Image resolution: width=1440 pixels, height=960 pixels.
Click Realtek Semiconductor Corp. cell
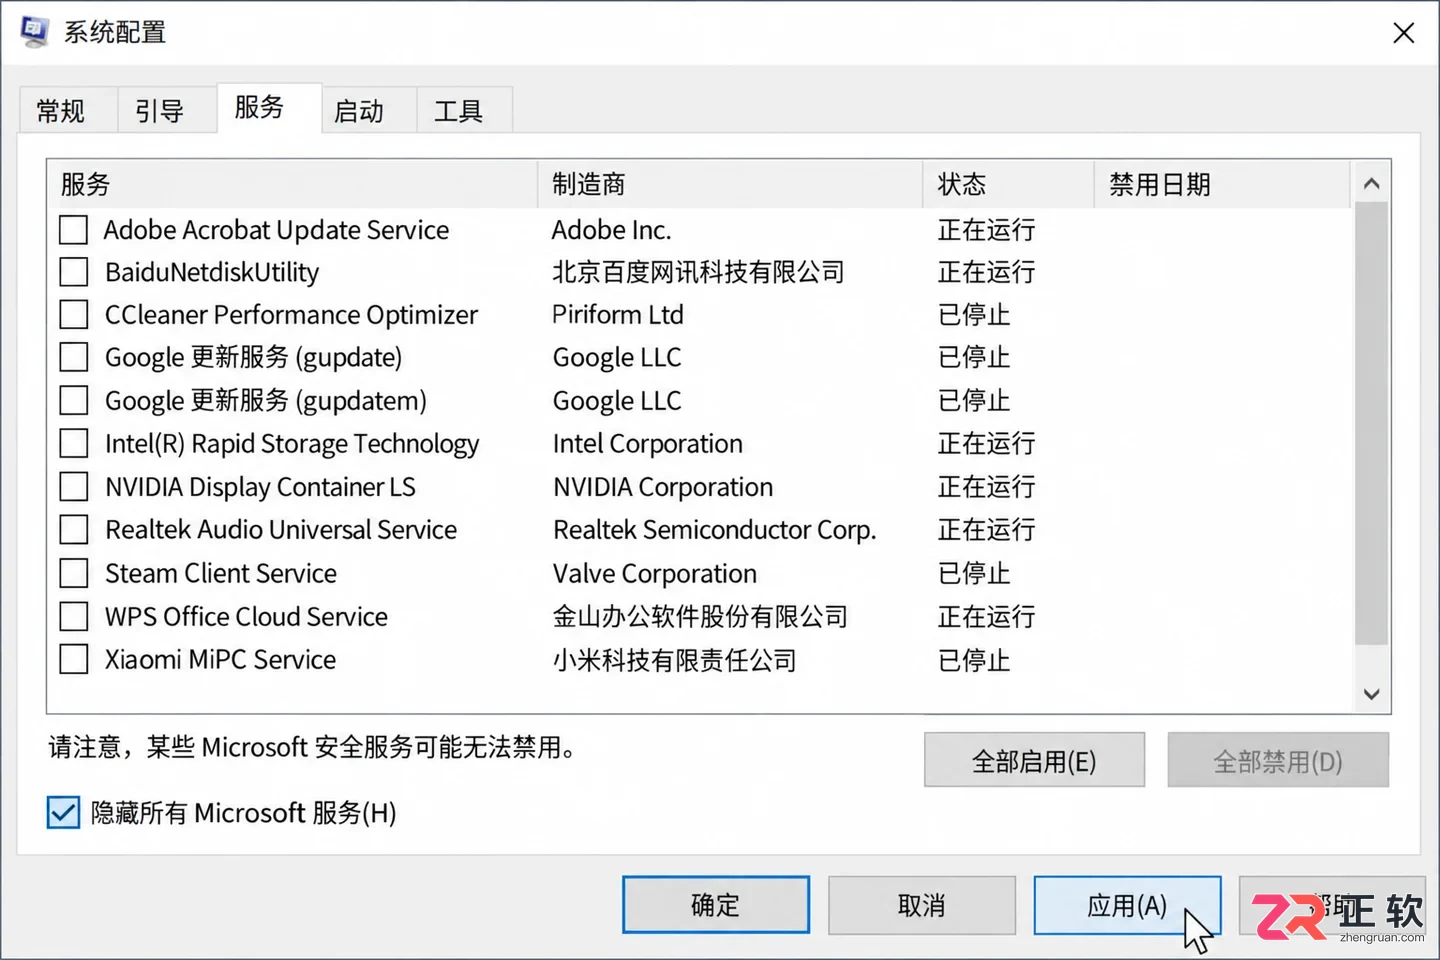(715, 530)
